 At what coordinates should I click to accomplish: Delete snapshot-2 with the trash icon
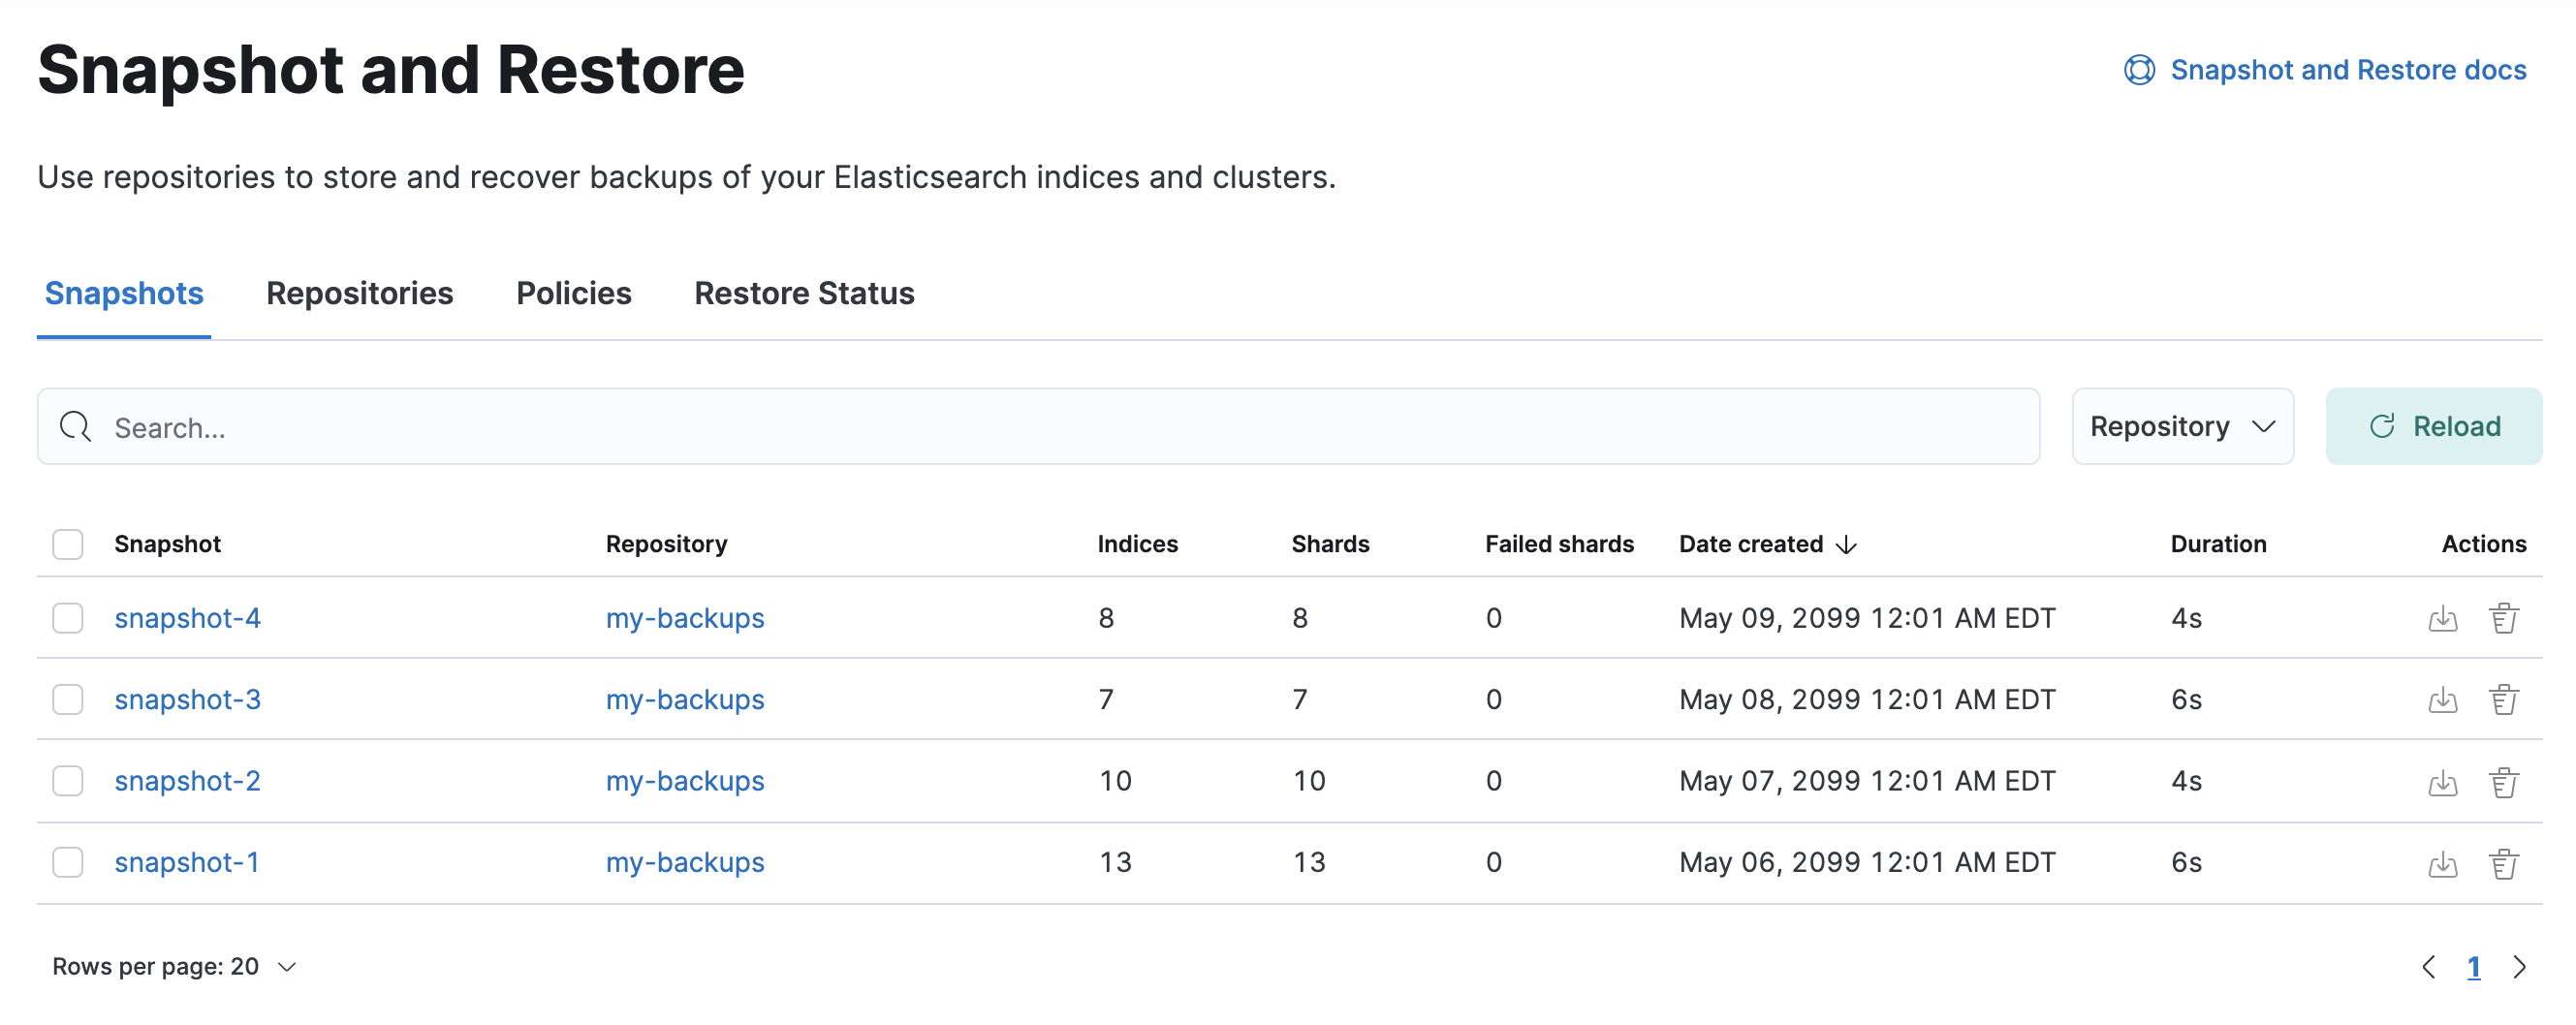coord(2503,781)
